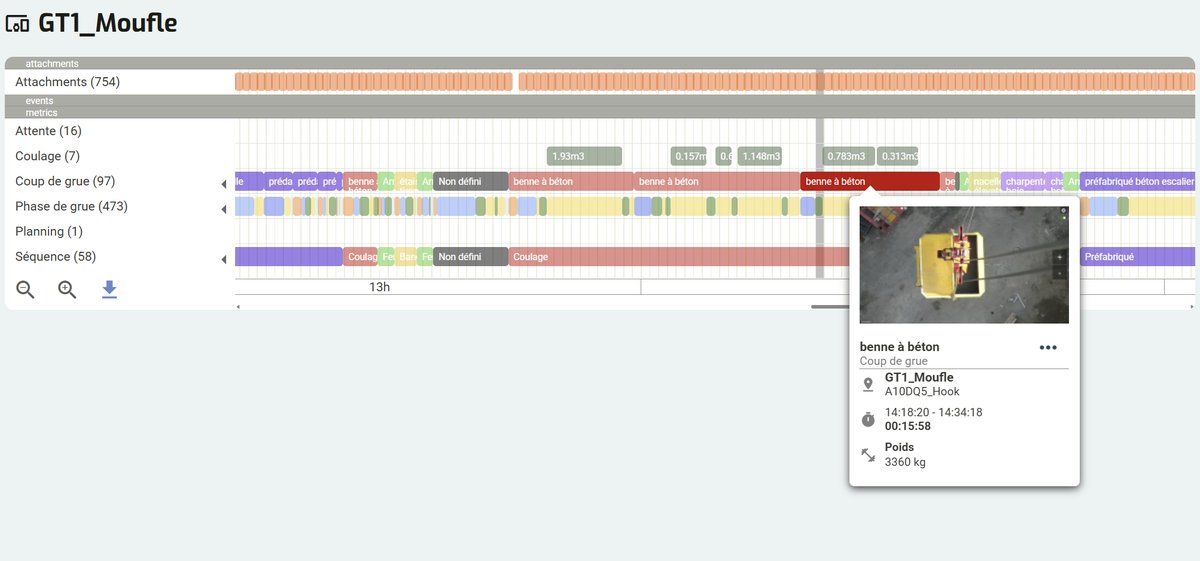
Task: Click the Coulage (7) row label
Action: tap(47, 156)
